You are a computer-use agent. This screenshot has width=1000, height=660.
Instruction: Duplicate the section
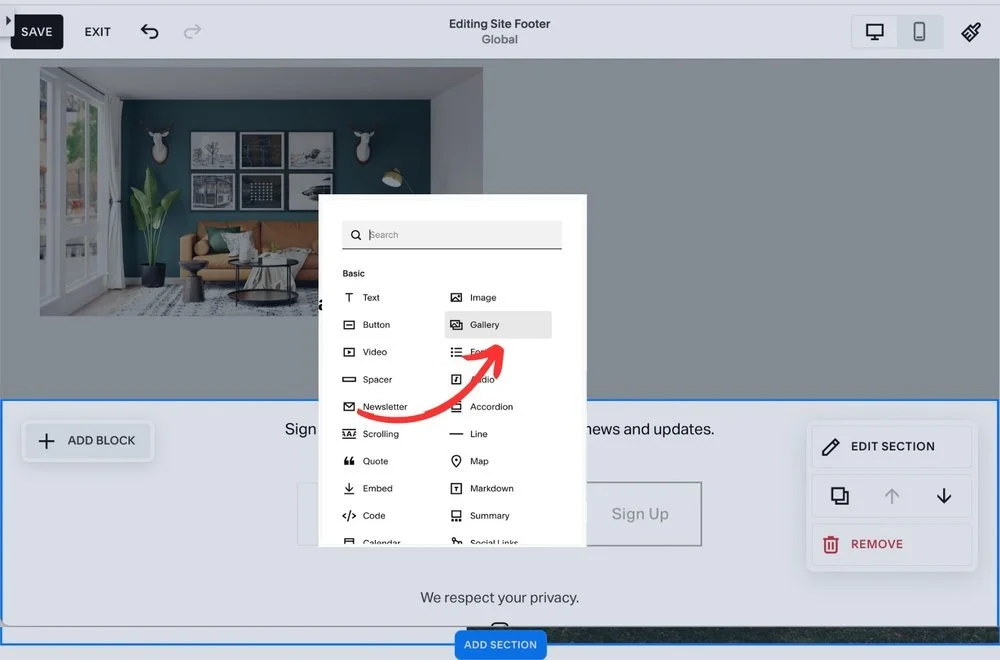point(839,495)
